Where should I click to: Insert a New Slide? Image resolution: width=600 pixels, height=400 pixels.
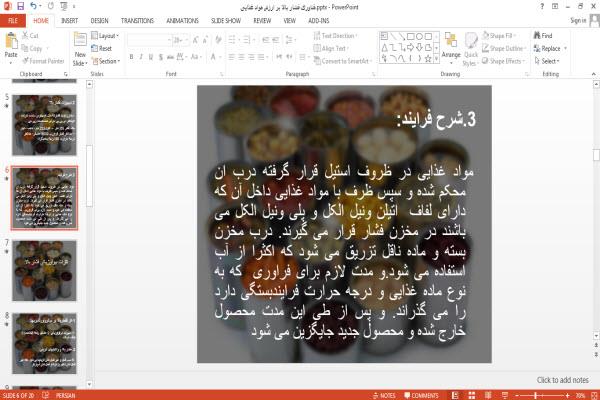pos(80,50)
